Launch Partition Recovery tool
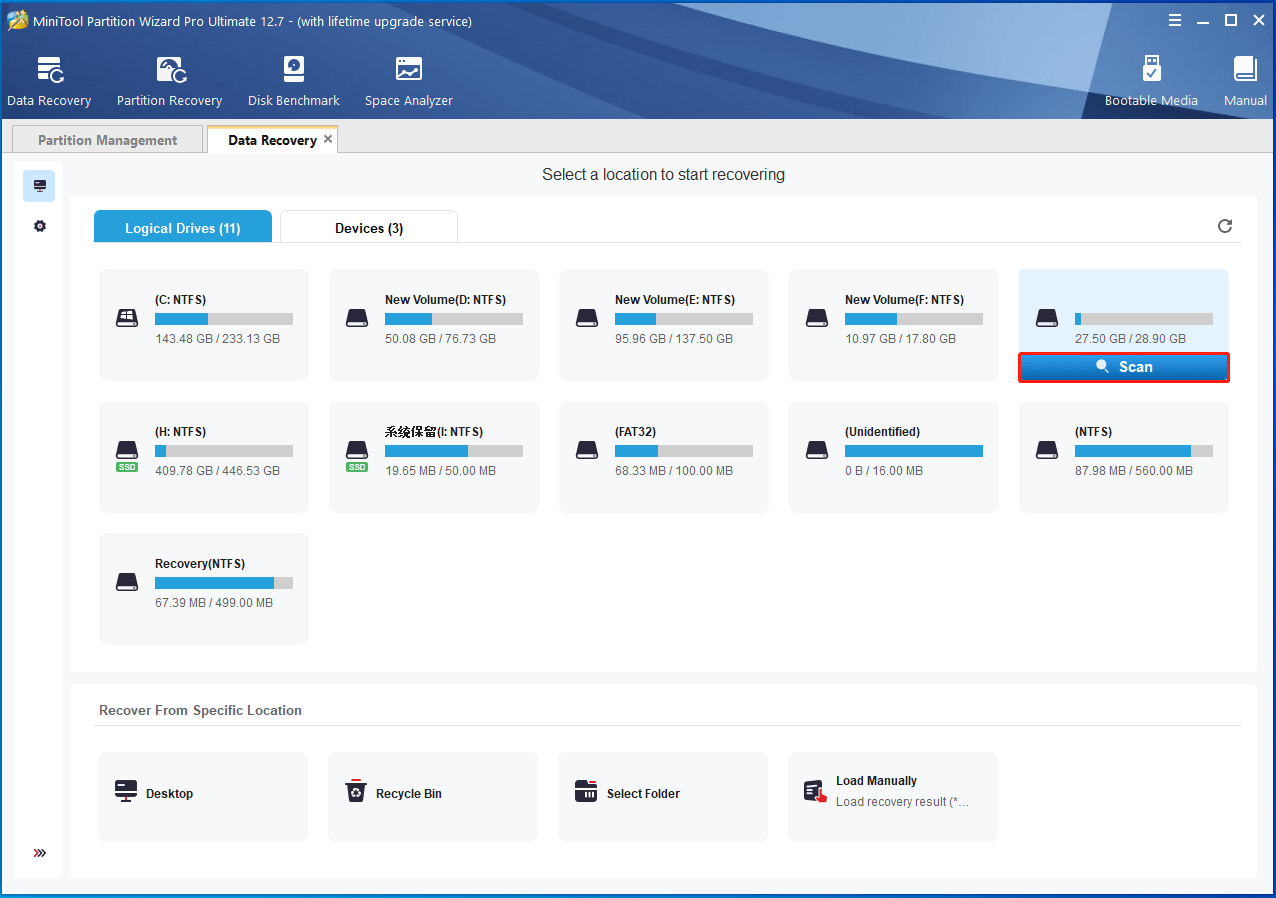The image size is (1276, 898). click(169, 81)
